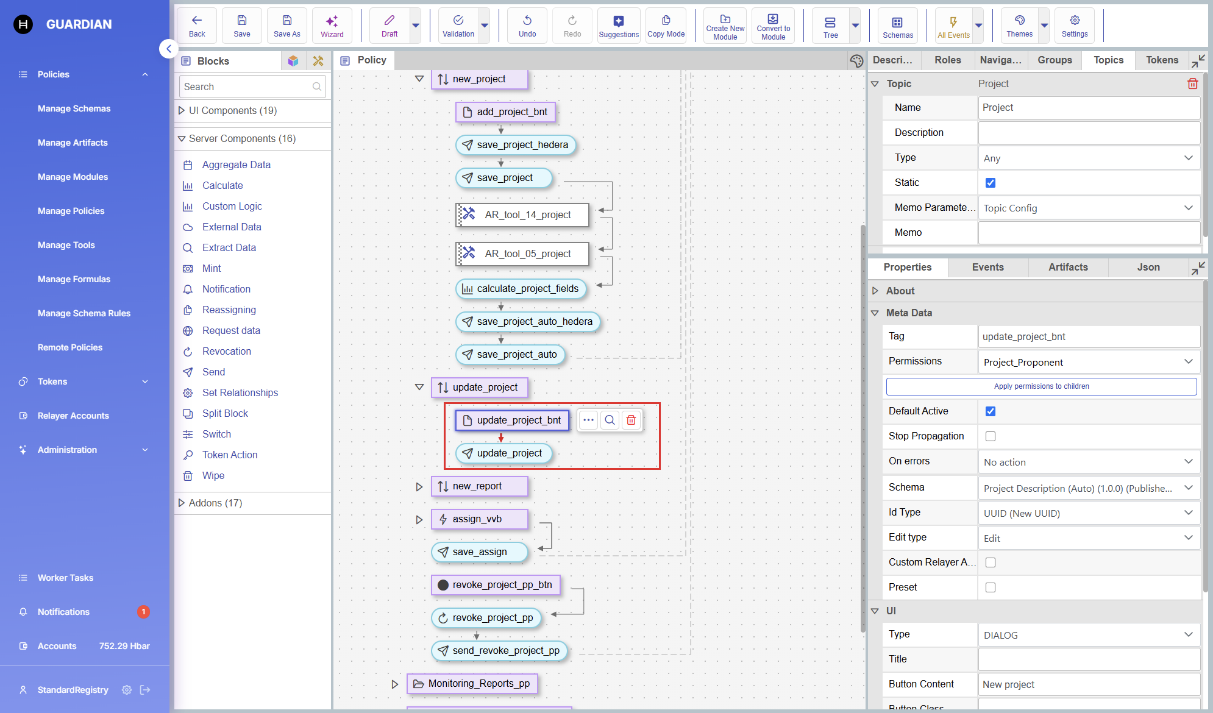Open the Permissions dropdown
Viewport: 1213px width, 713px height.
(x=1089, y=362)
